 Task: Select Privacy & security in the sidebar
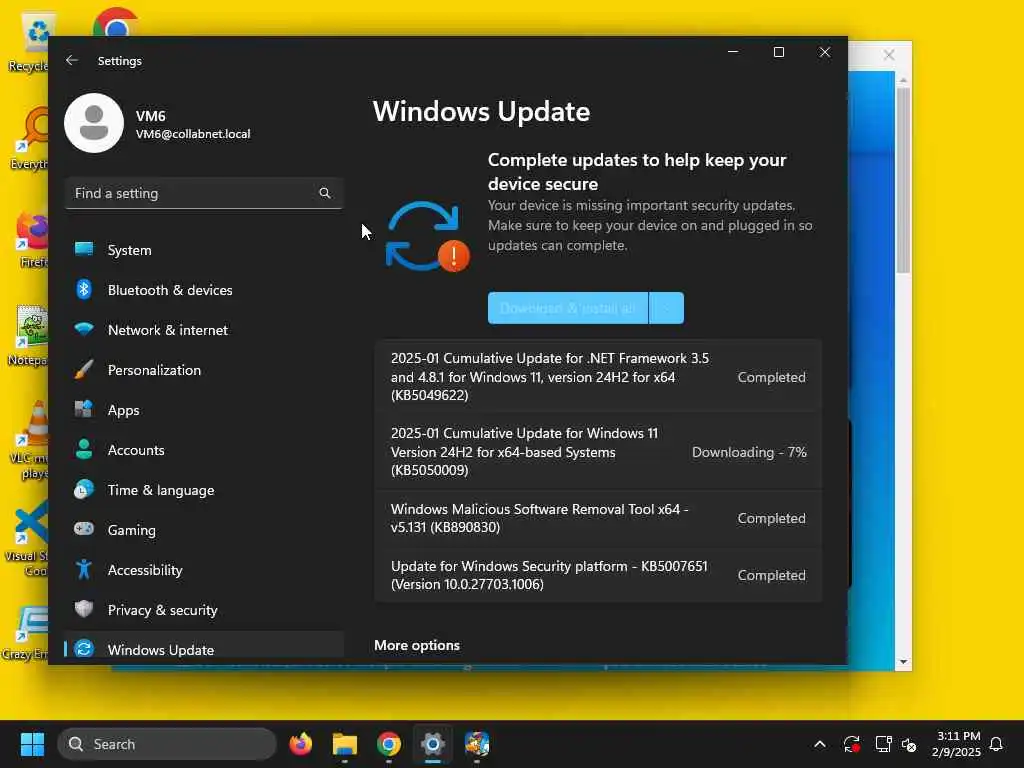(204, 609)
